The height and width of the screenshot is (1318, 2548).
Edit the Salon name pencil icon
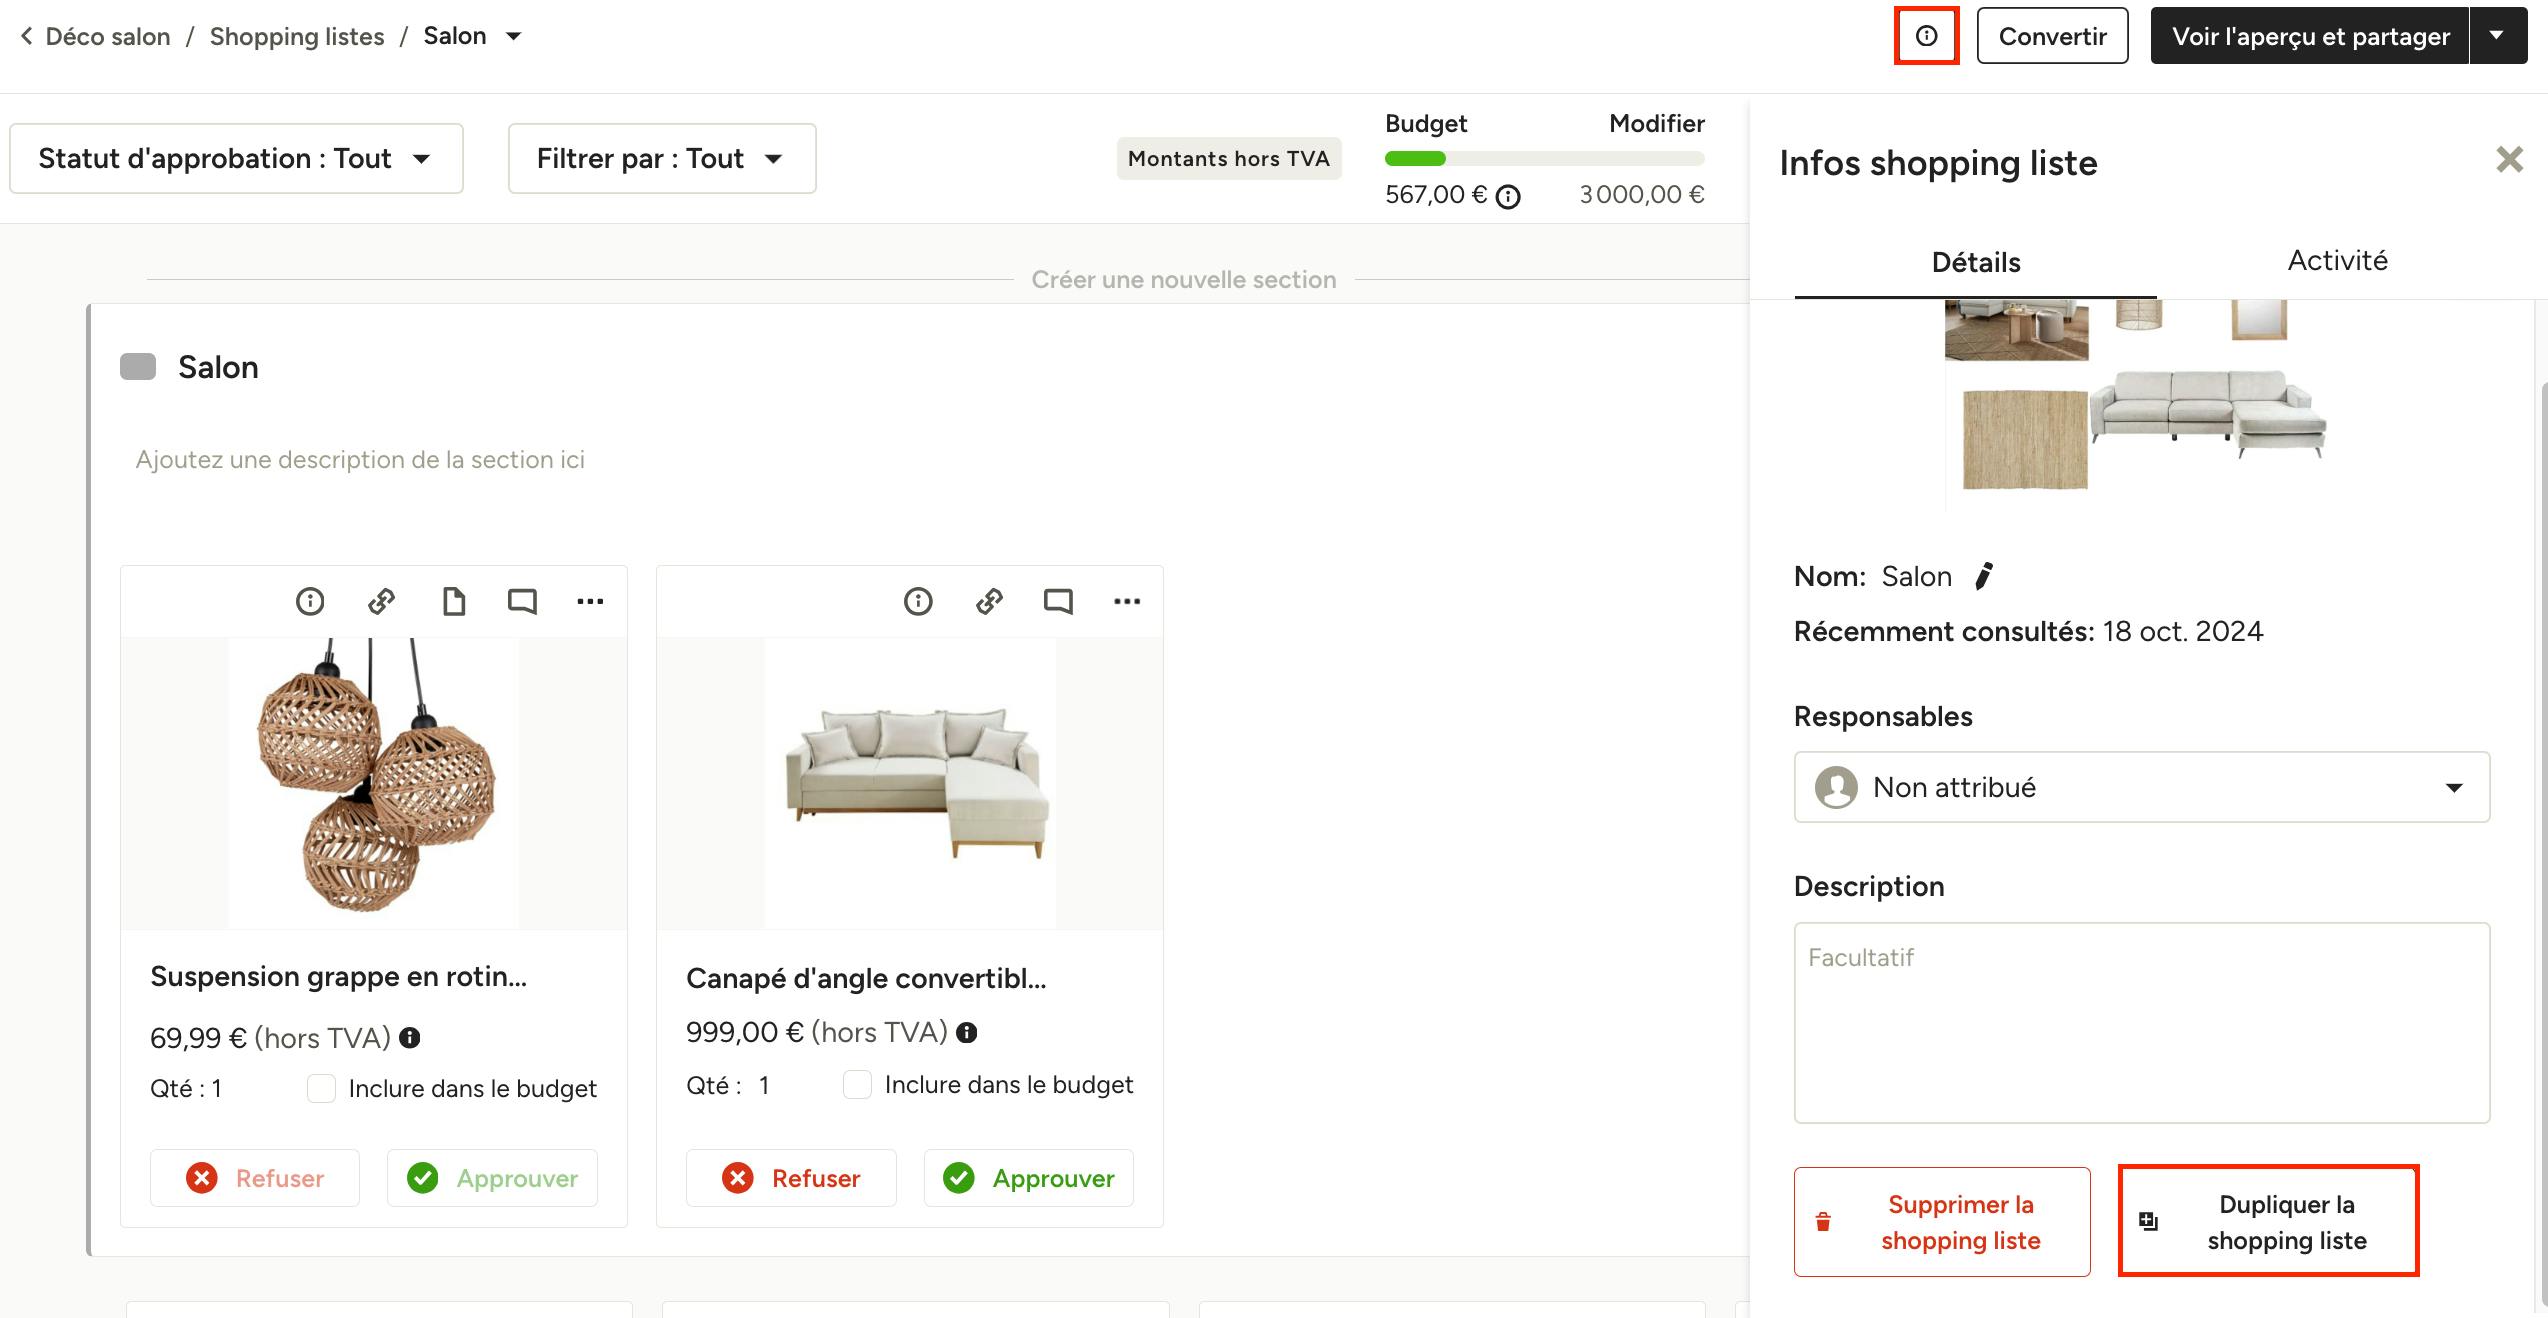coord(1984,576)
